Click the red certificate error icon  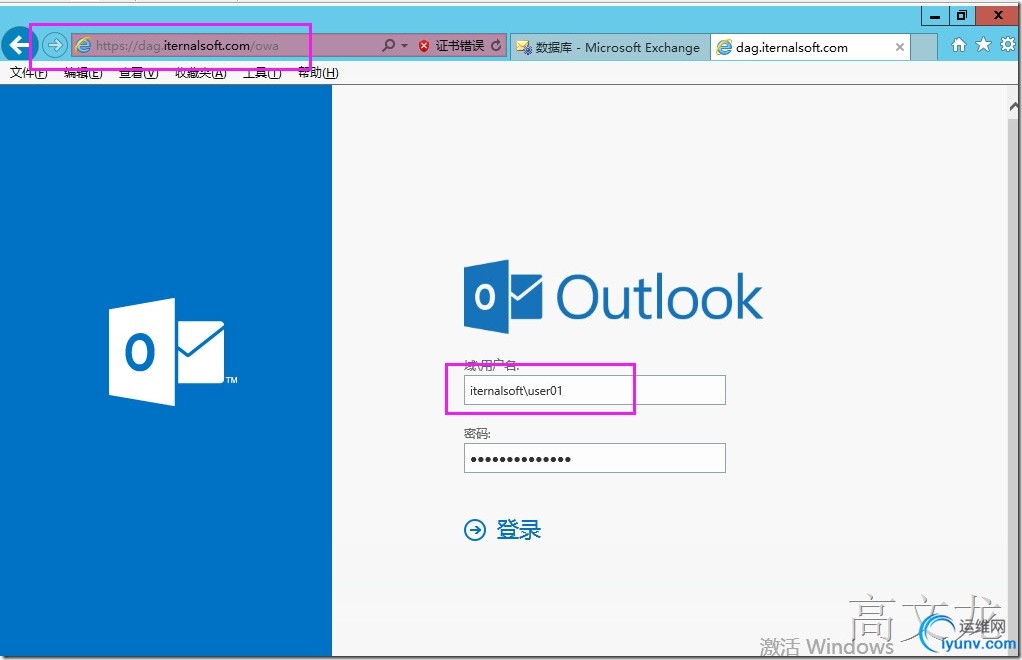[424, 46]
